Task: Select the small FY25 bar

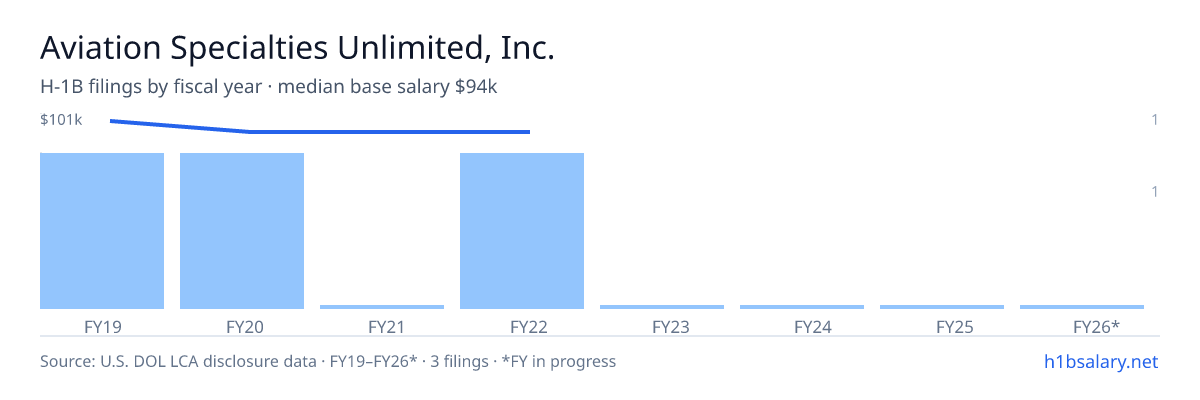Action: [942, 307]
